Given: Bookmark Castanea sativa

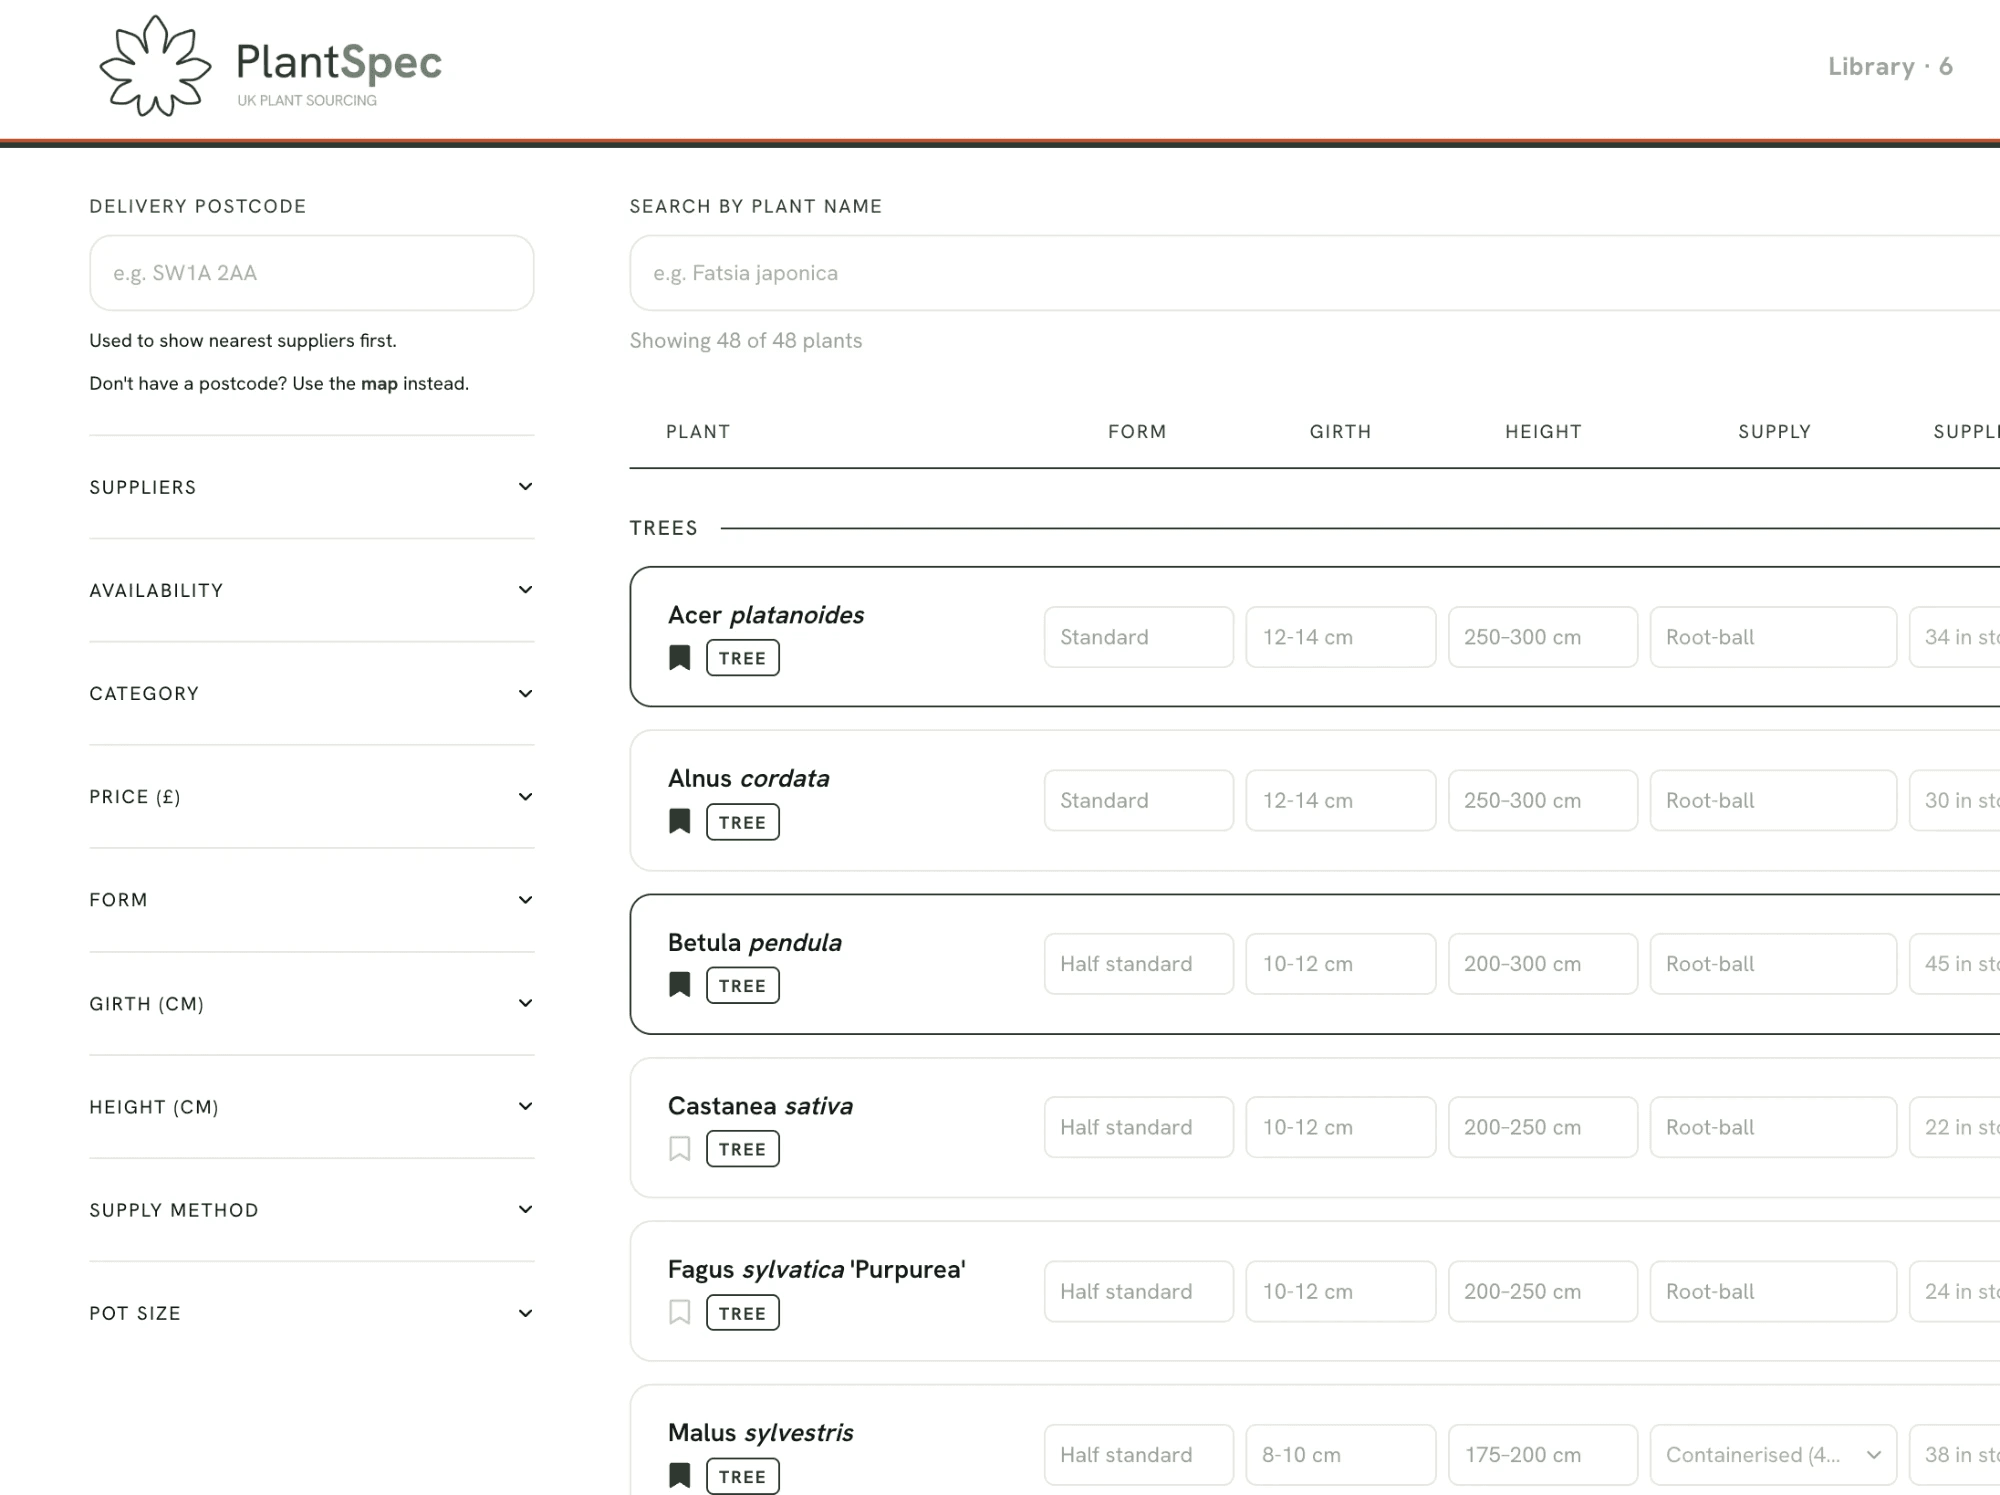Looking at the screenshot, I should 680,1149.
